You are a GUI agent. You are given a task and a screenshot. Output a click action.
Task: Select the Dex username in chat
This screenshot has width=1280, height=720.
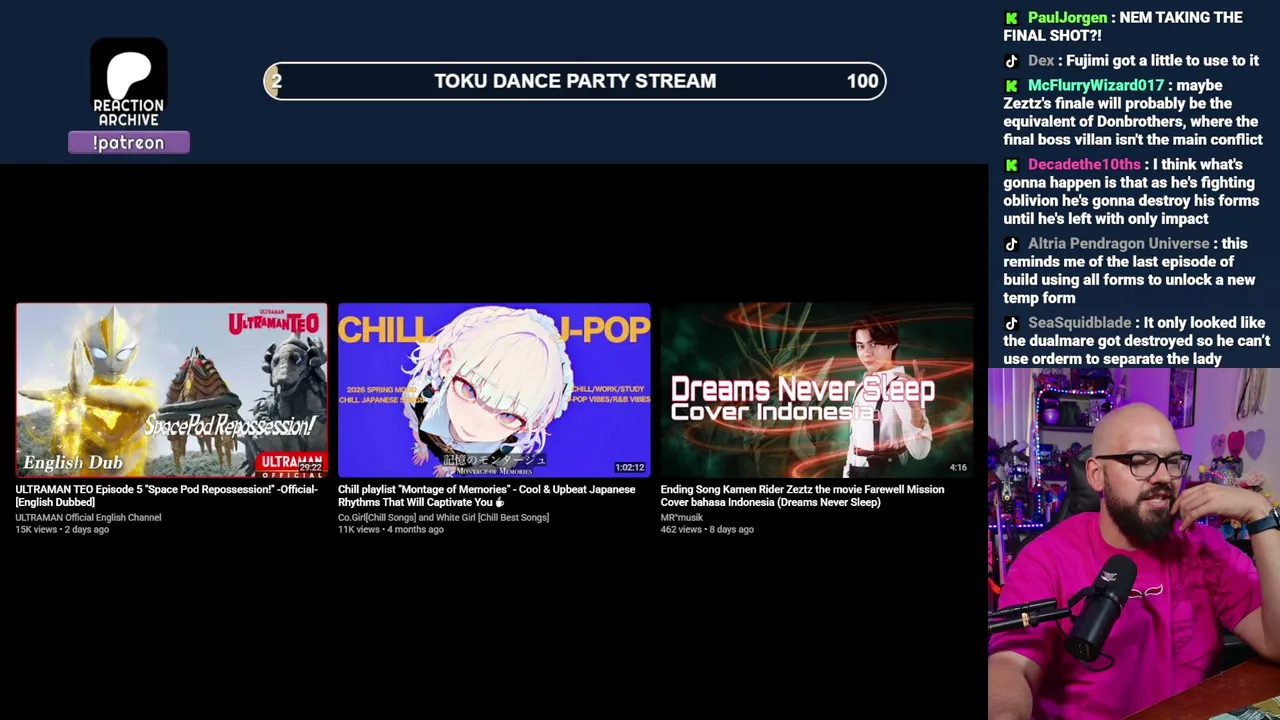click(x=1041, y=61)
